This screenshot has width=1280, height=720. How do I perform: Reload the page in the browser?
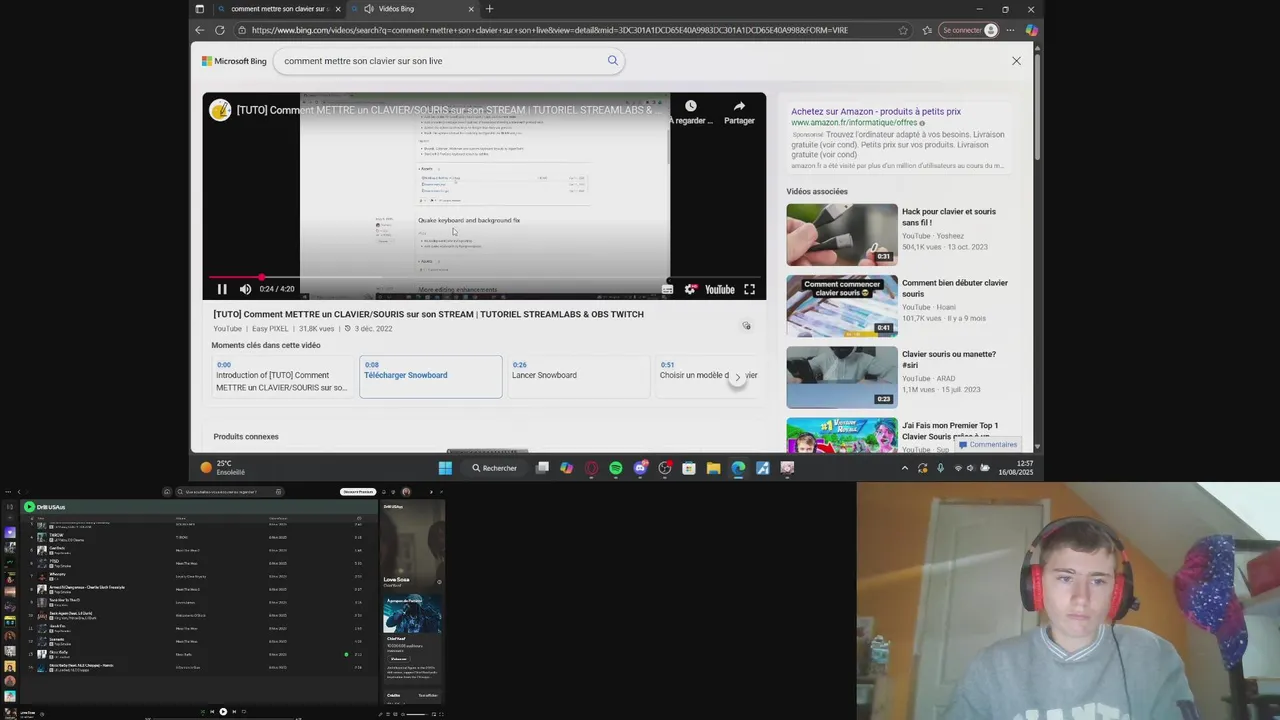[x=219, y=30]
